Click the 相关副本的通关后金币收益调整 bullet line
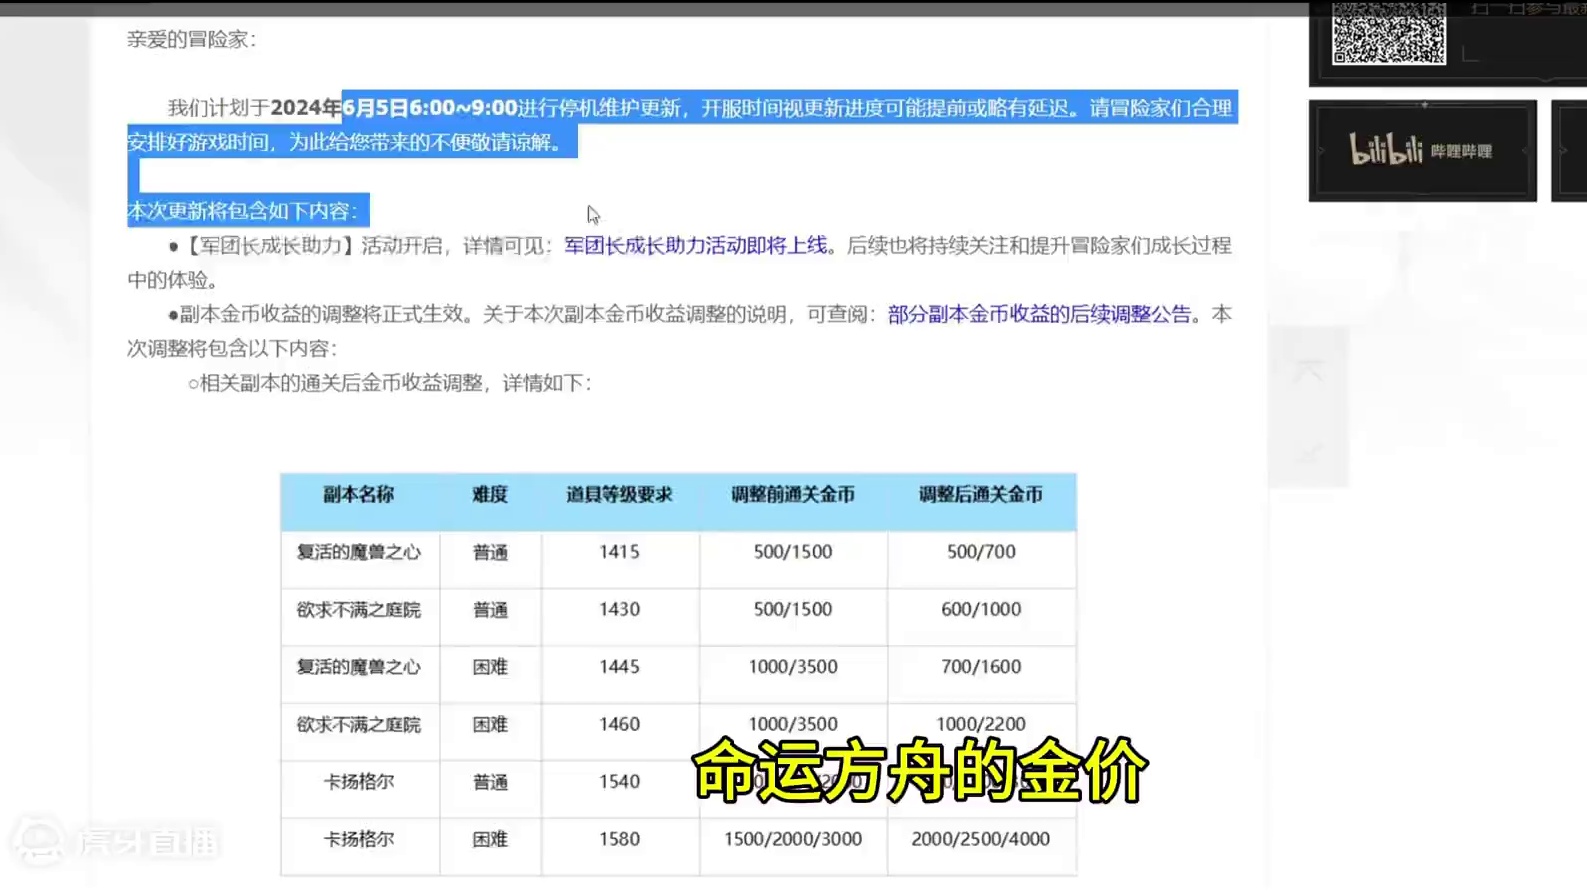1587x893 pixels. pyautogui.click(x=390, y=383)
